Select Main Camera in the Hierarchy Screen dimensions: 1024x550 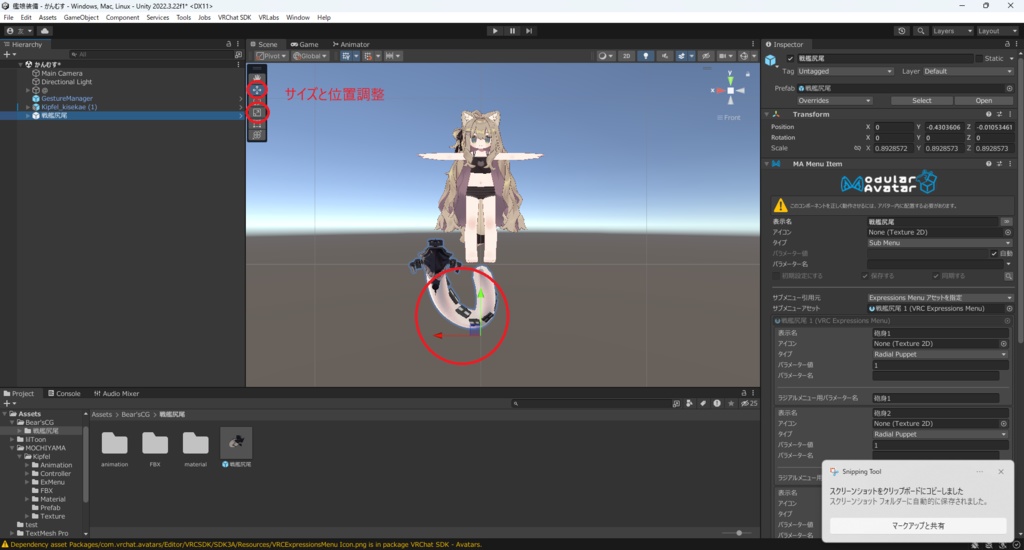click(x=61, y=73)
